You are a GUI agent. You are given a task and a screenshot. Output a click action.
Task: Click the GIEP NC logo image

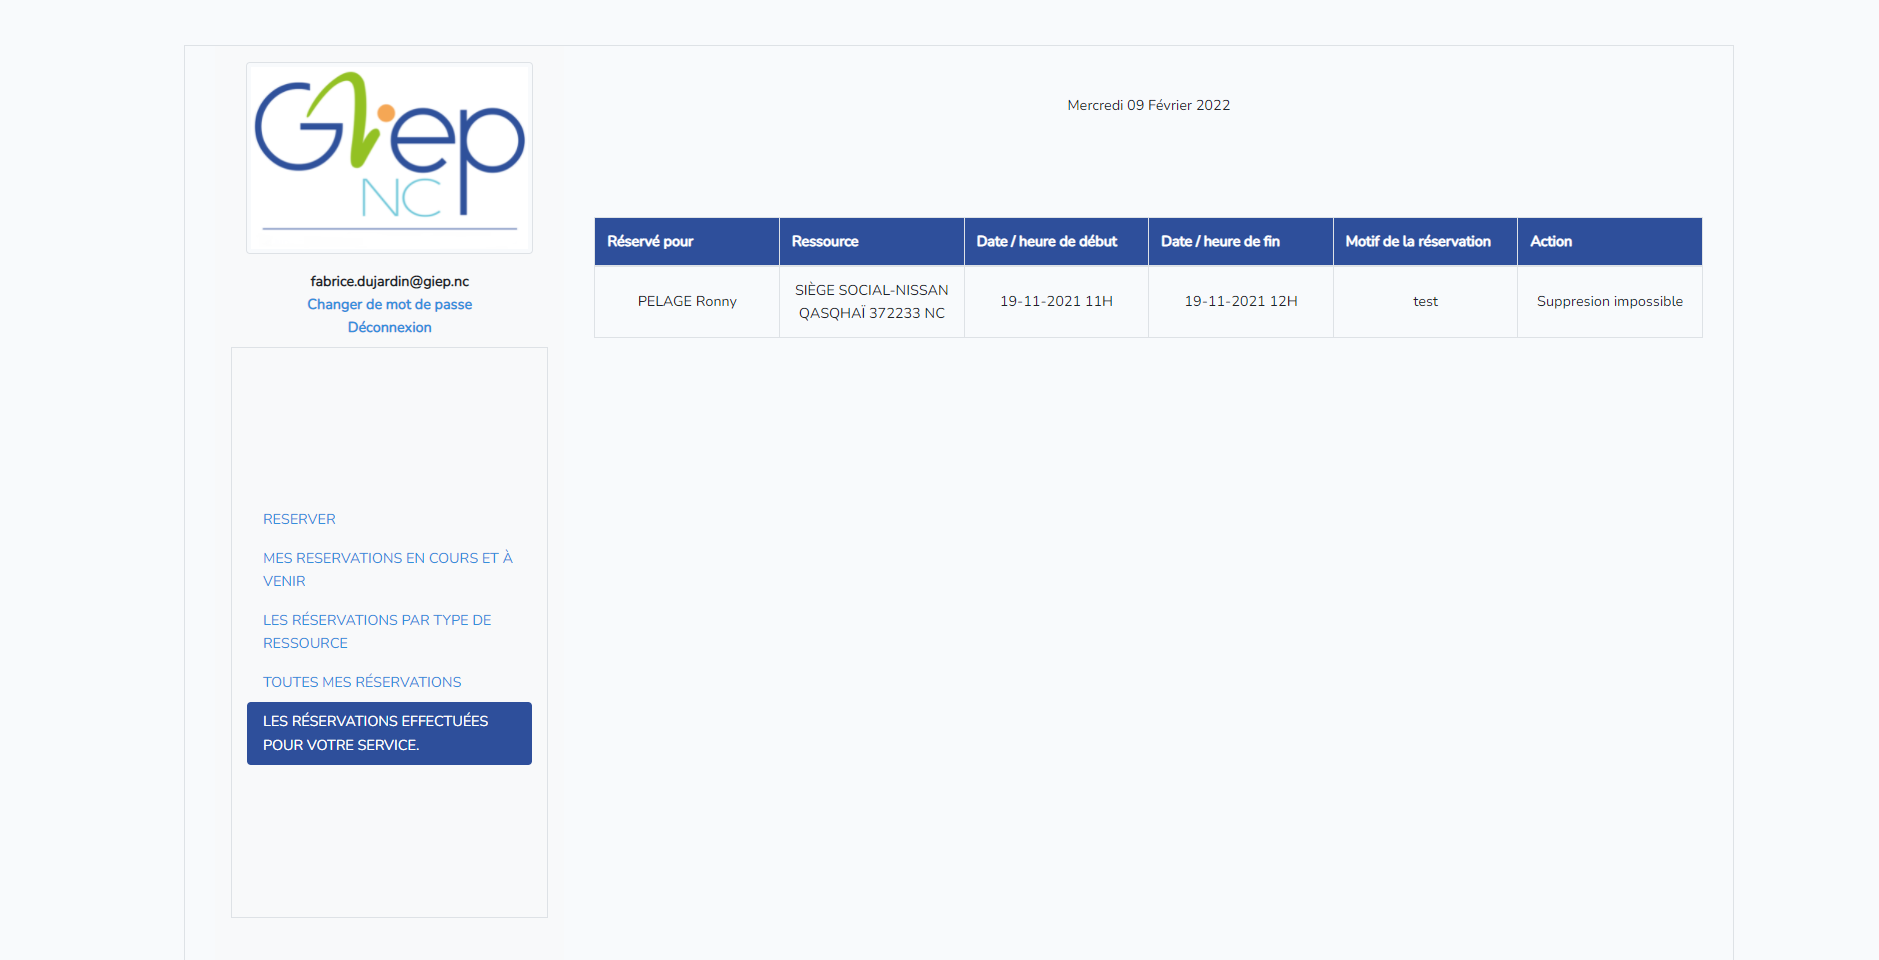389,158
